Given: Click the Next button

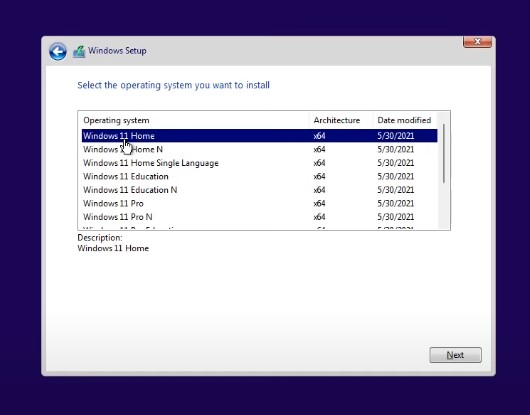Looking at the screenshot, I should click(x=455, y=355).
